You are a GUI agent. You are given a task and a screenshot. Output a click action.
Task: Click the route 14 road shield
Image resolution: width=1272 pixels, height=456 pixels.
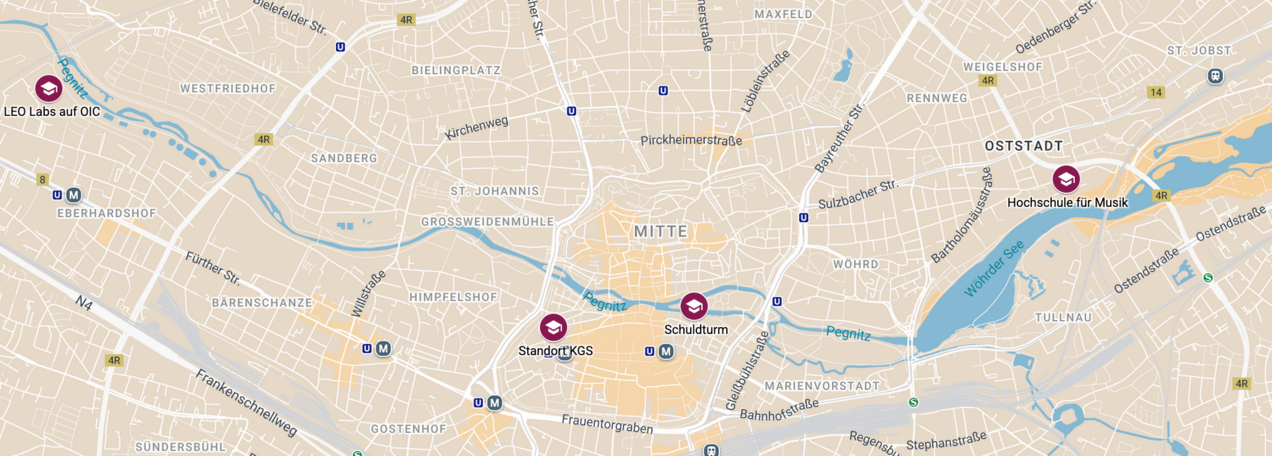[x=1156, y=92]
